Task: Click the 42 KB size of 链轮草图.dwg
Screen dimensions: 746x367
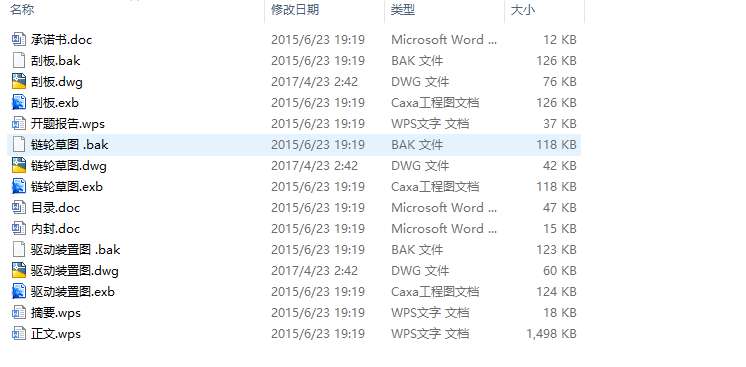Action: (x=560, y=165)
